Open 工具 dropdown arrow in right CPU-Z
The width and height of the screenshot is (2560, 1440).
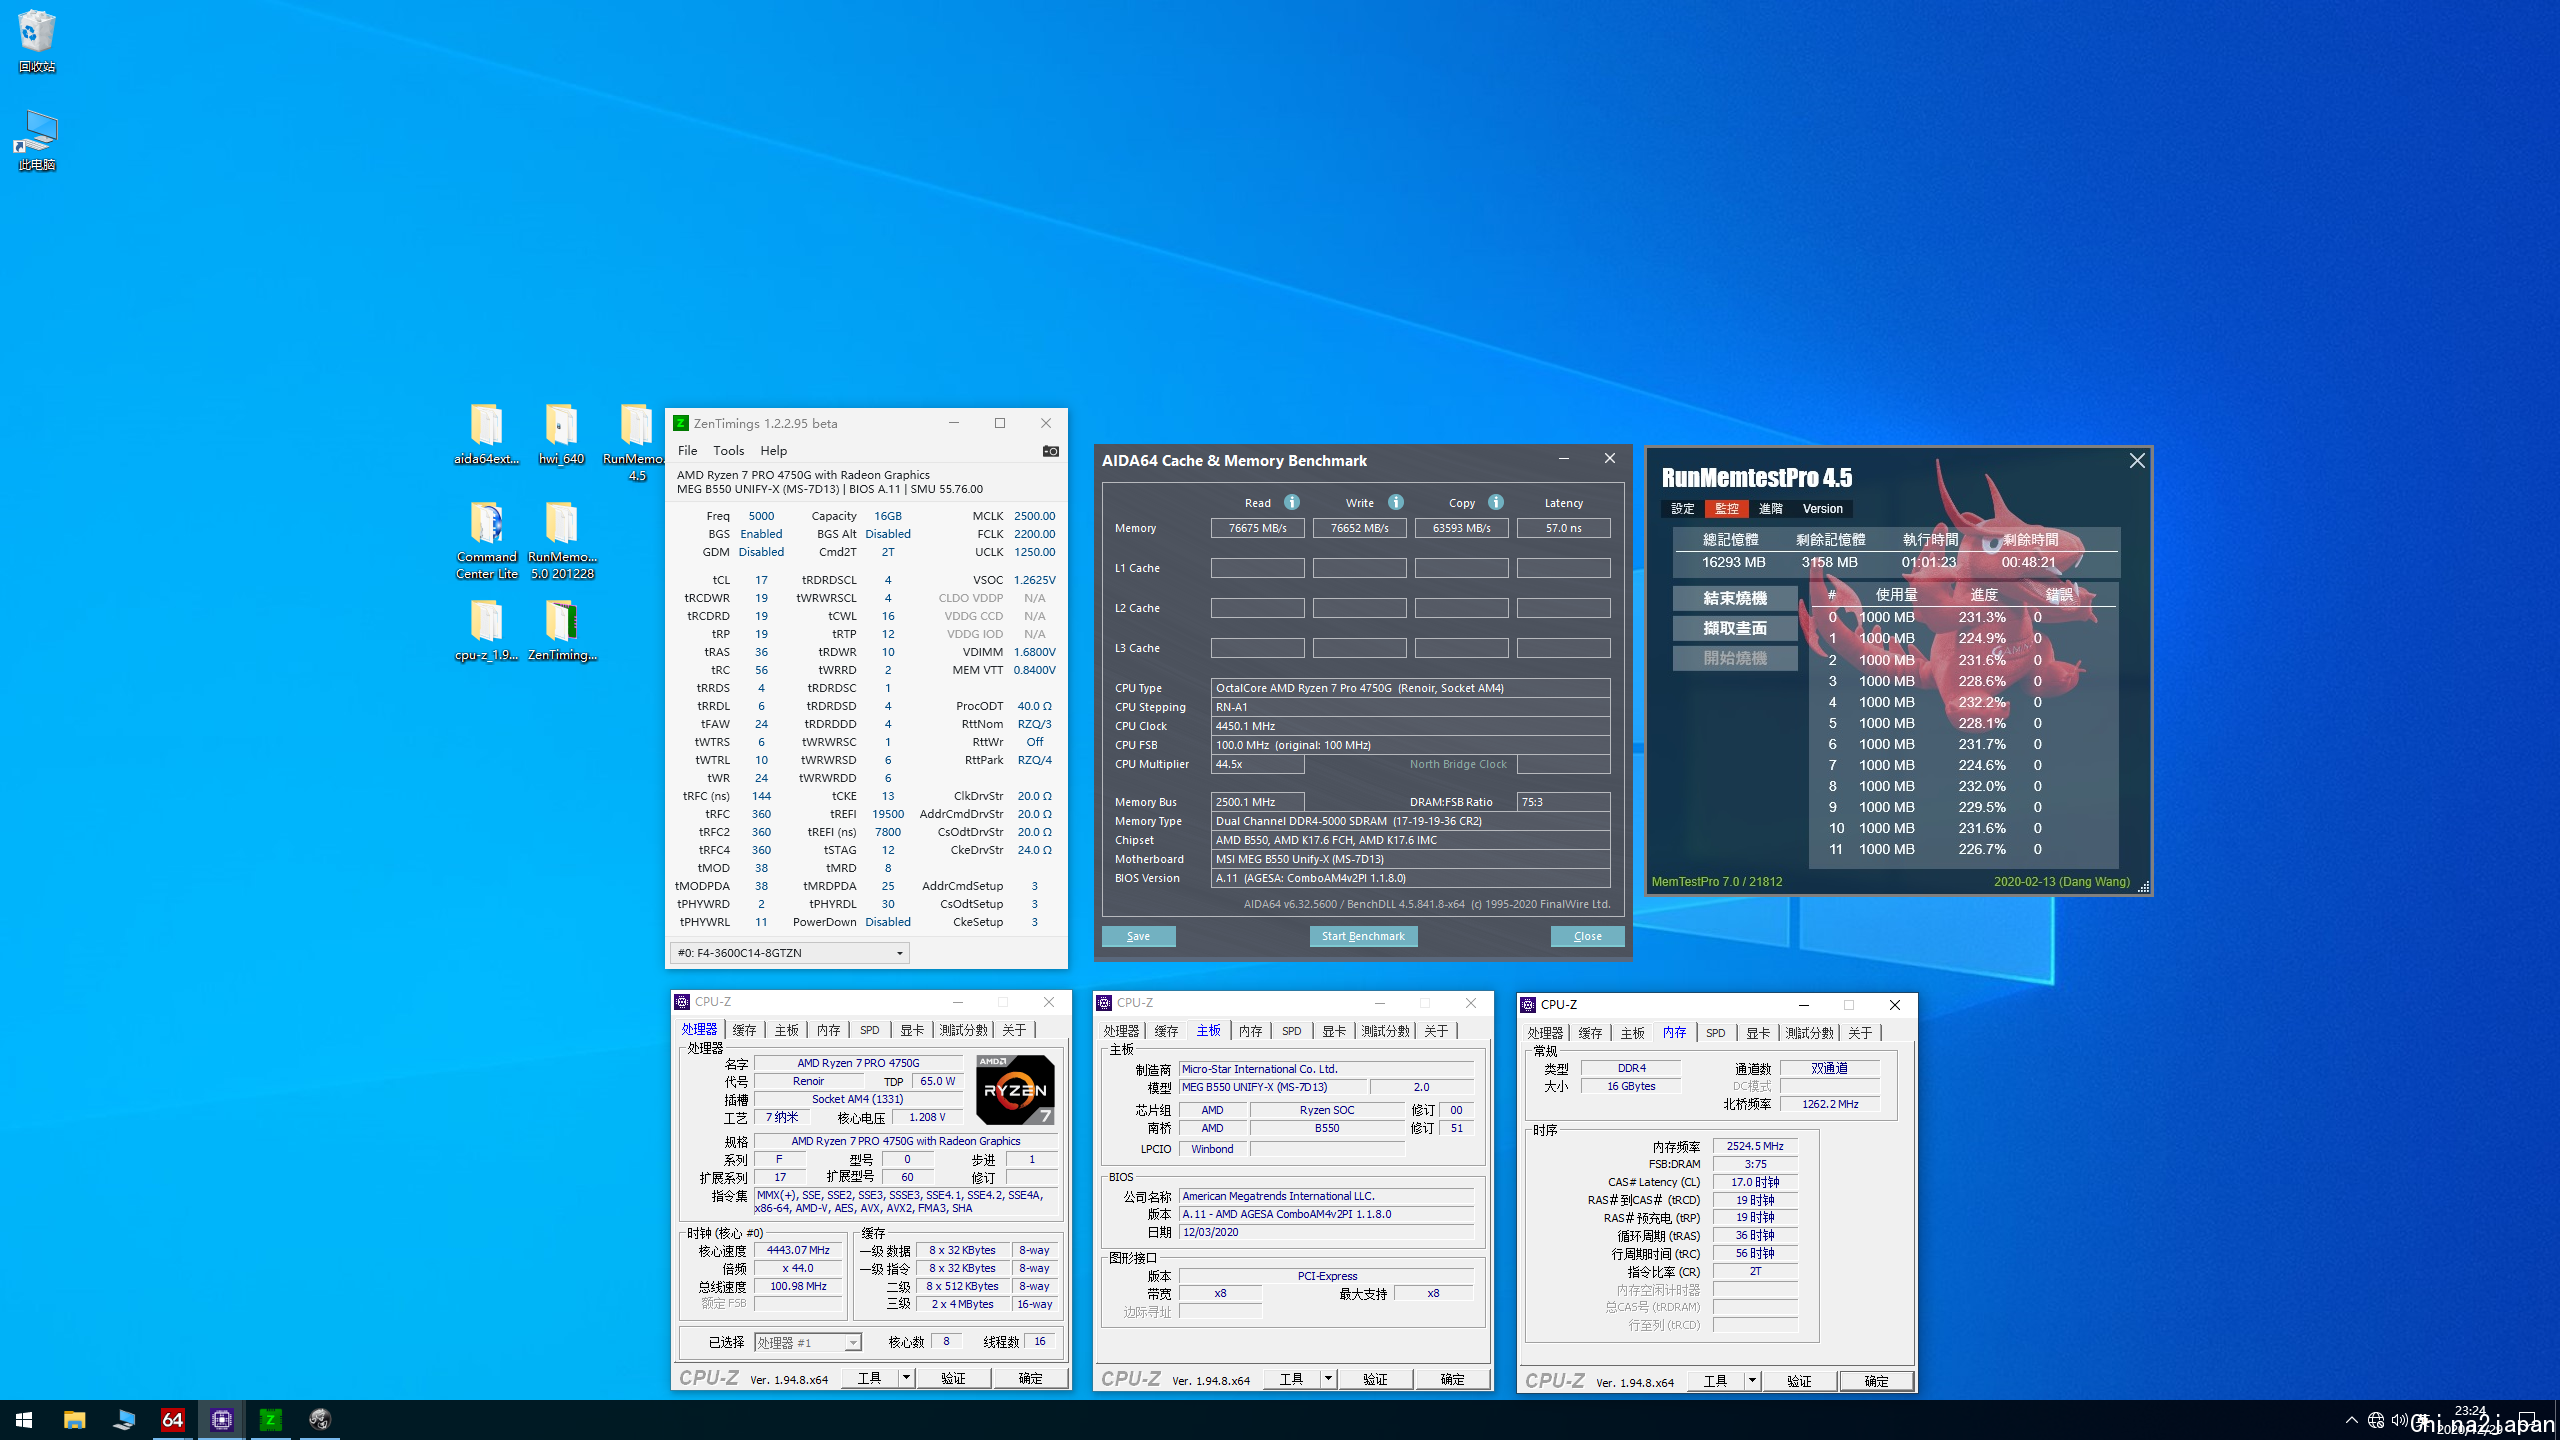[1752, 1381]
